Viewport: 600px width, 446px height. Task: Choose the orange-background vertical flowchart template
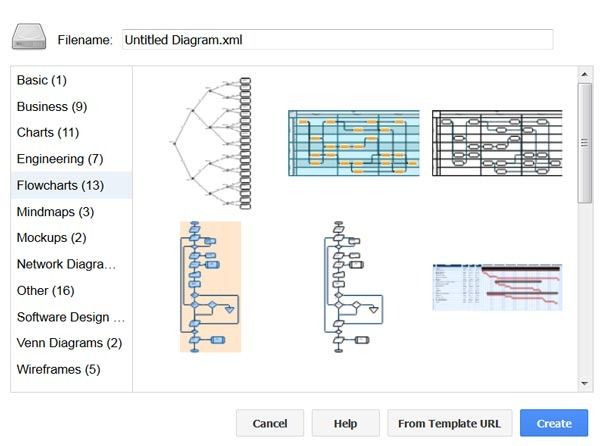pos(210,286)
